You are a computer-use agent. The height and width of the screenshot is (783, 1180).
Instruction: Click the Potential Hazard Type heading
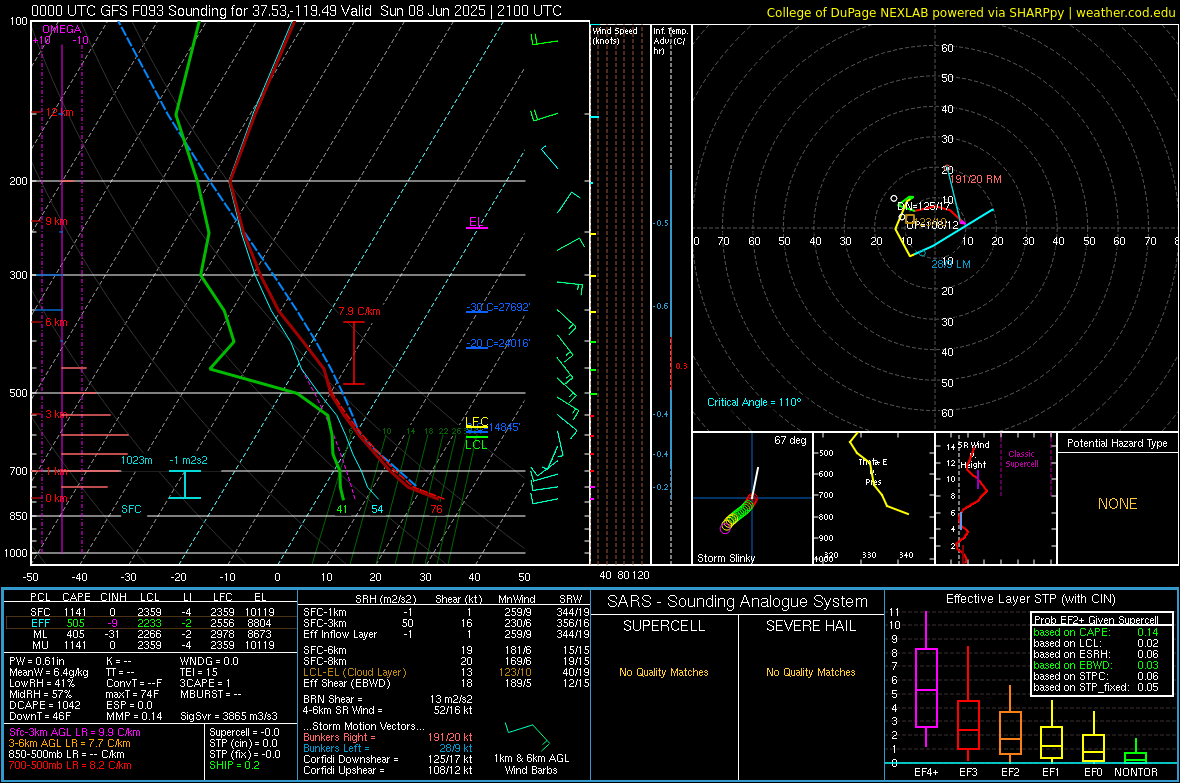1118,443
